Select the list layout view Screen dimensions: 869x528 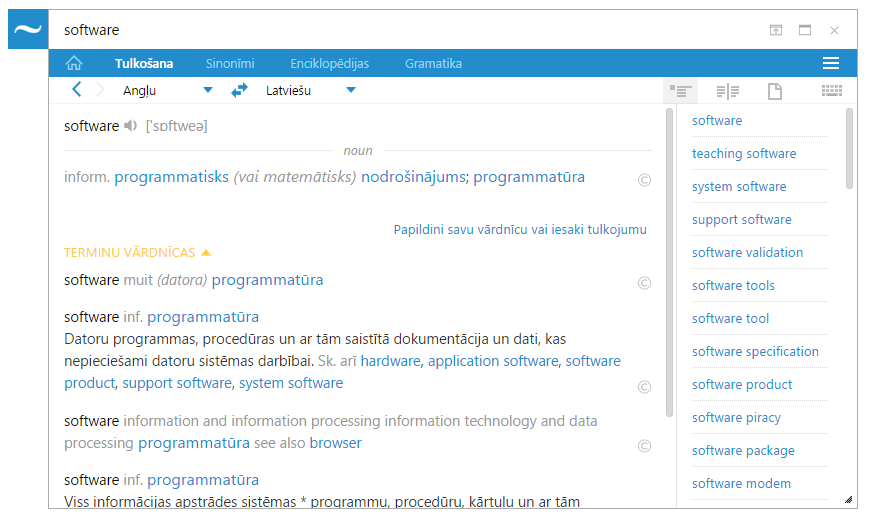(680, 91)
